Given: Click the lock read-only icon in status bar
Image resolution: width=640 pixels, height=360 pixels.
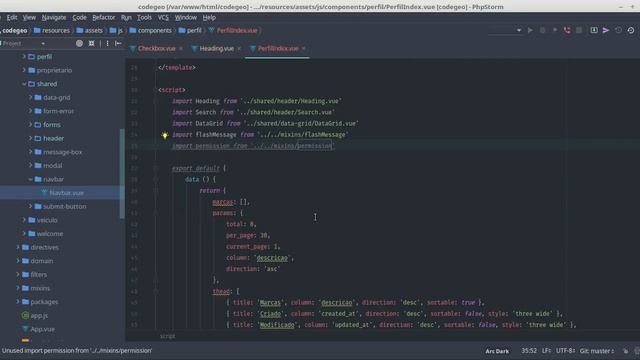Looking at the screenshot, I should pyautogui.click(x=626, y=351).
